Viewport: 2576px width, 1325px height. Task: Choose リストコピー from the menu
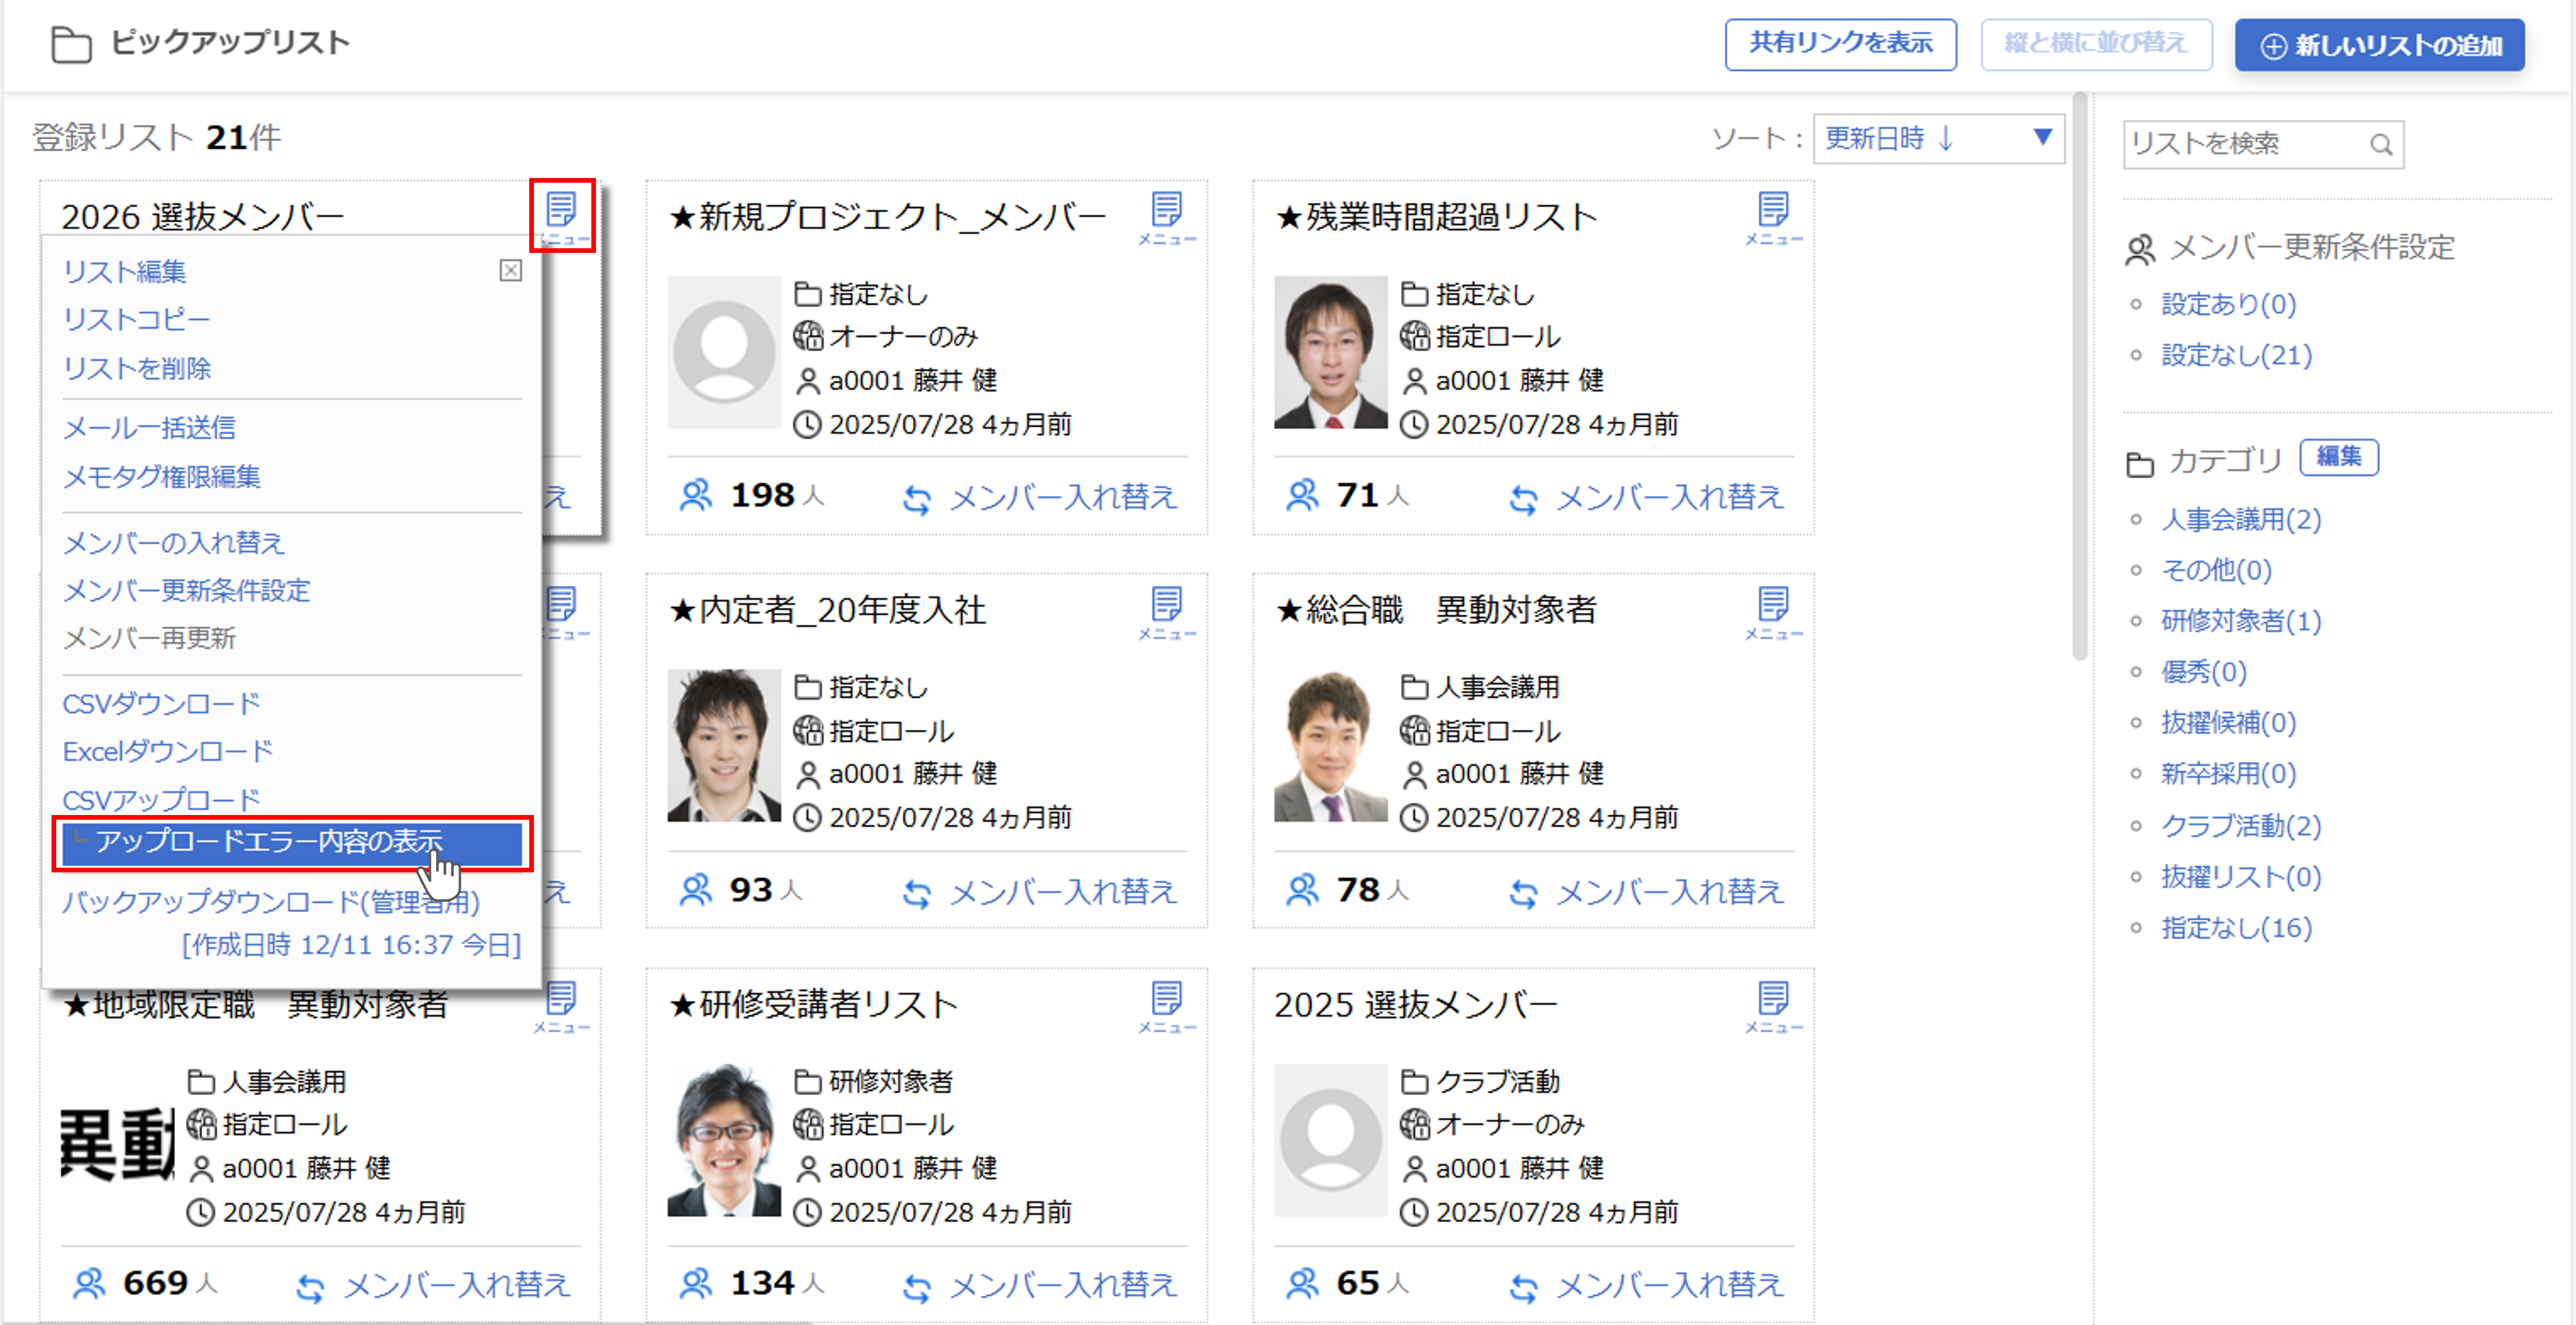tap(136, 320)
